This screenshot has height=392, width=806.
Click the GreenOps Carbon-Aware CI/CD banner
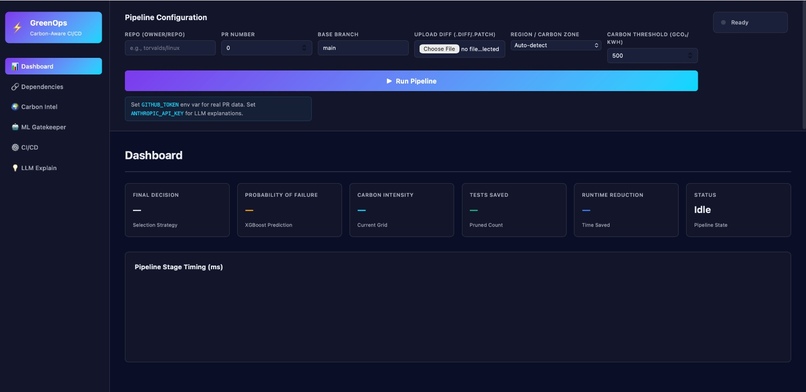pos(53,28)
